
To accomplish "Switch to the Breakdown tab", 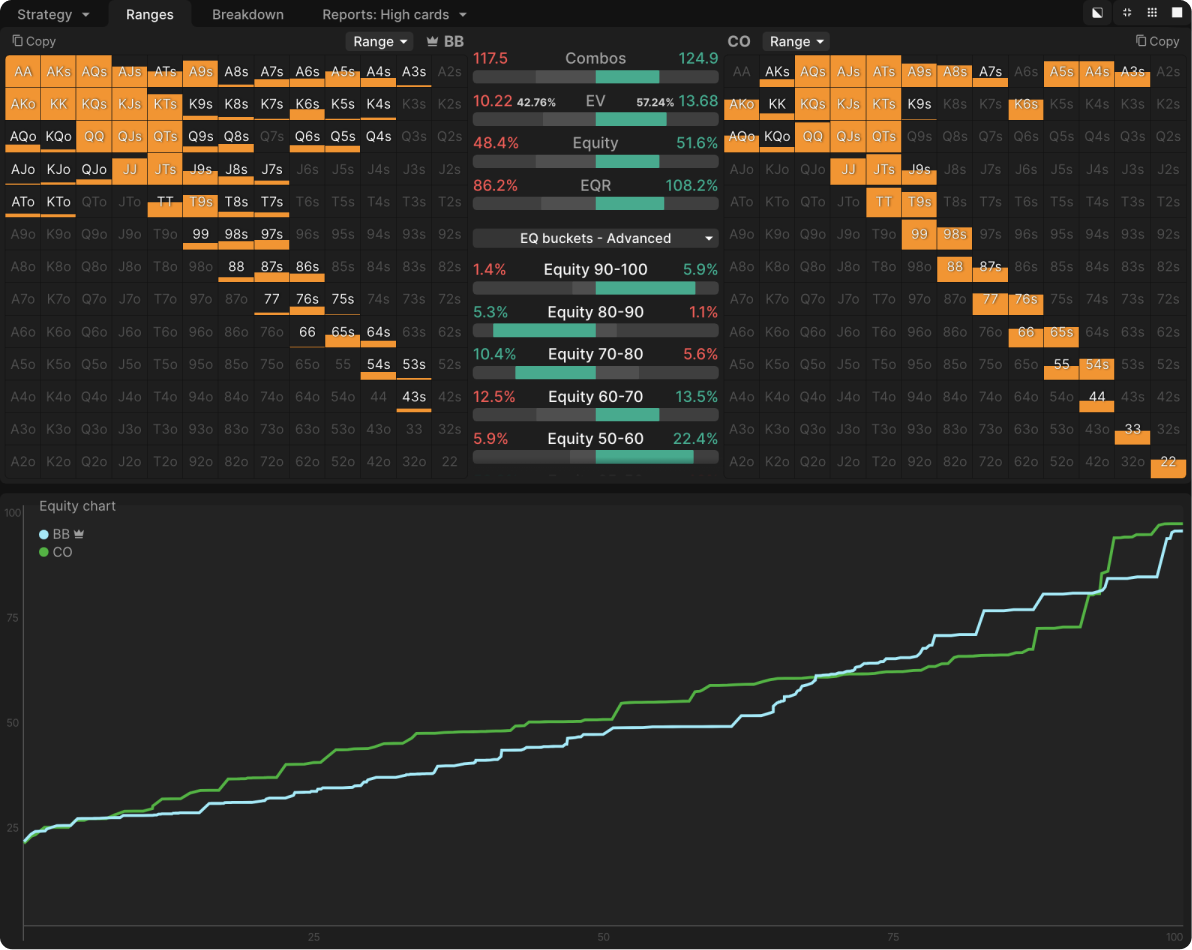I will (x=247, y=14).
